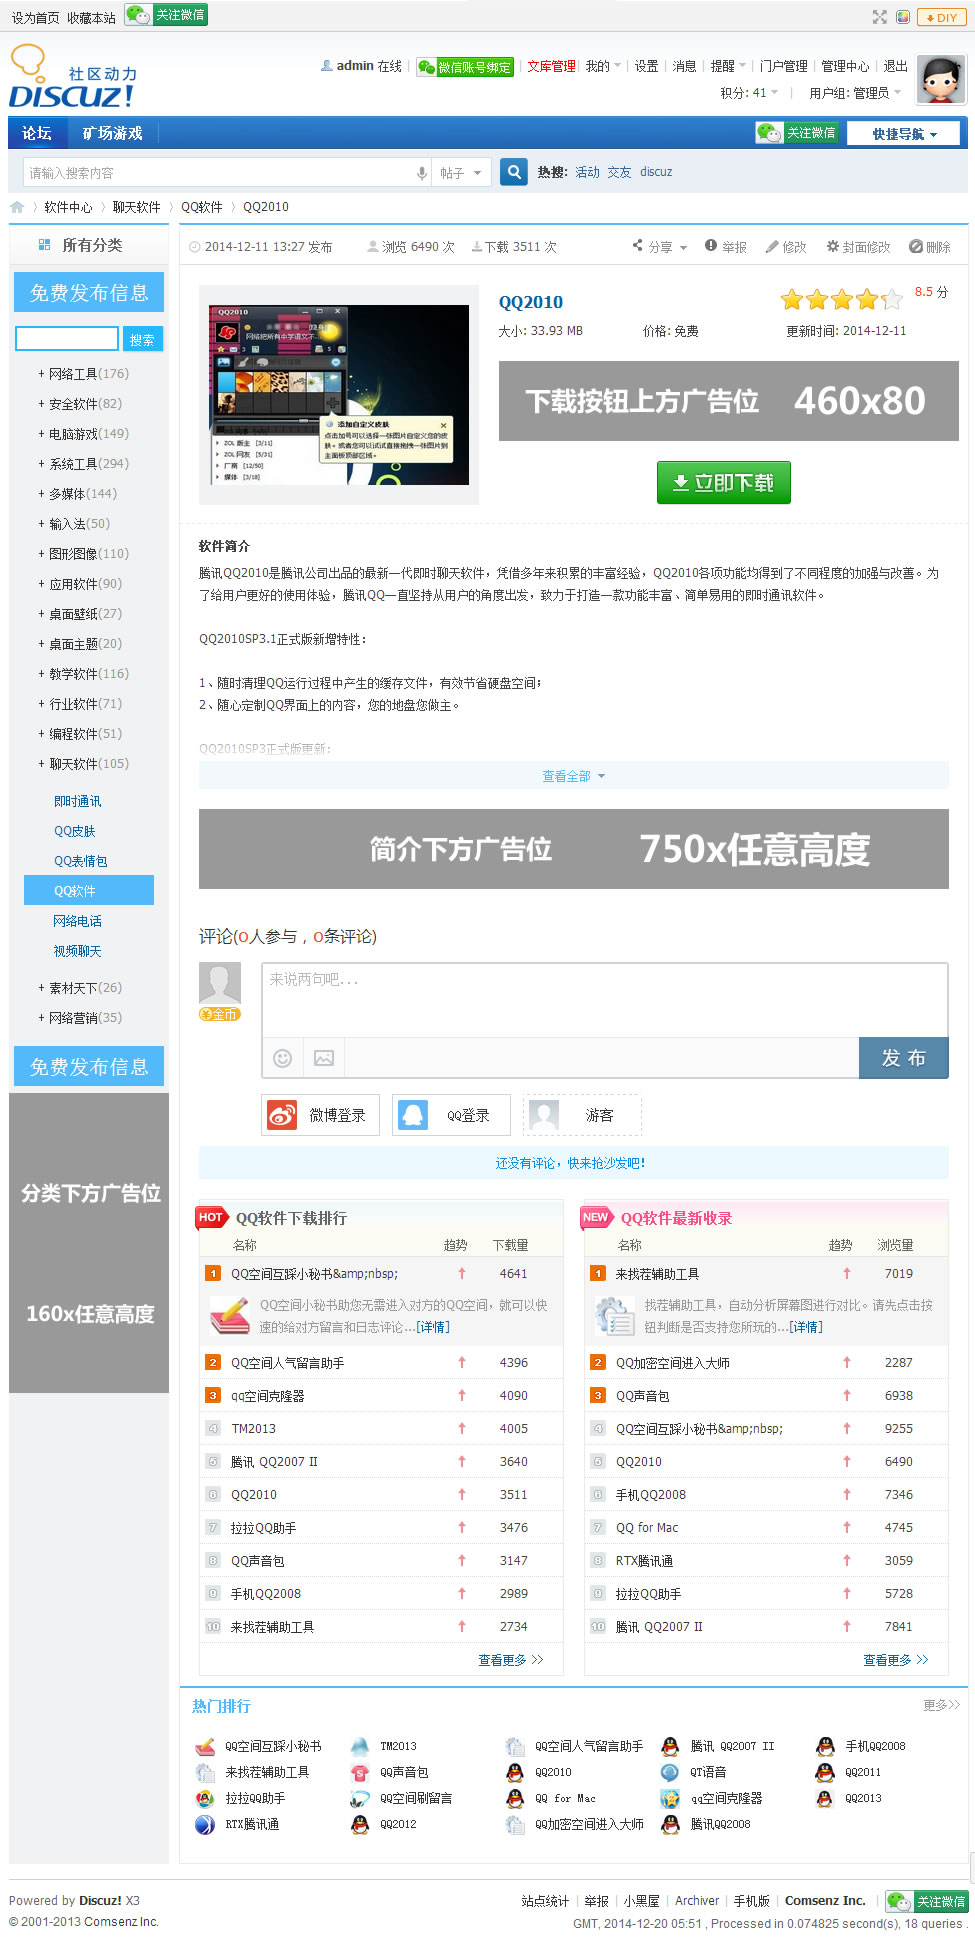Open the 快捷导航 dropdown
This screenshot has width=975, height=1940.
904,133
